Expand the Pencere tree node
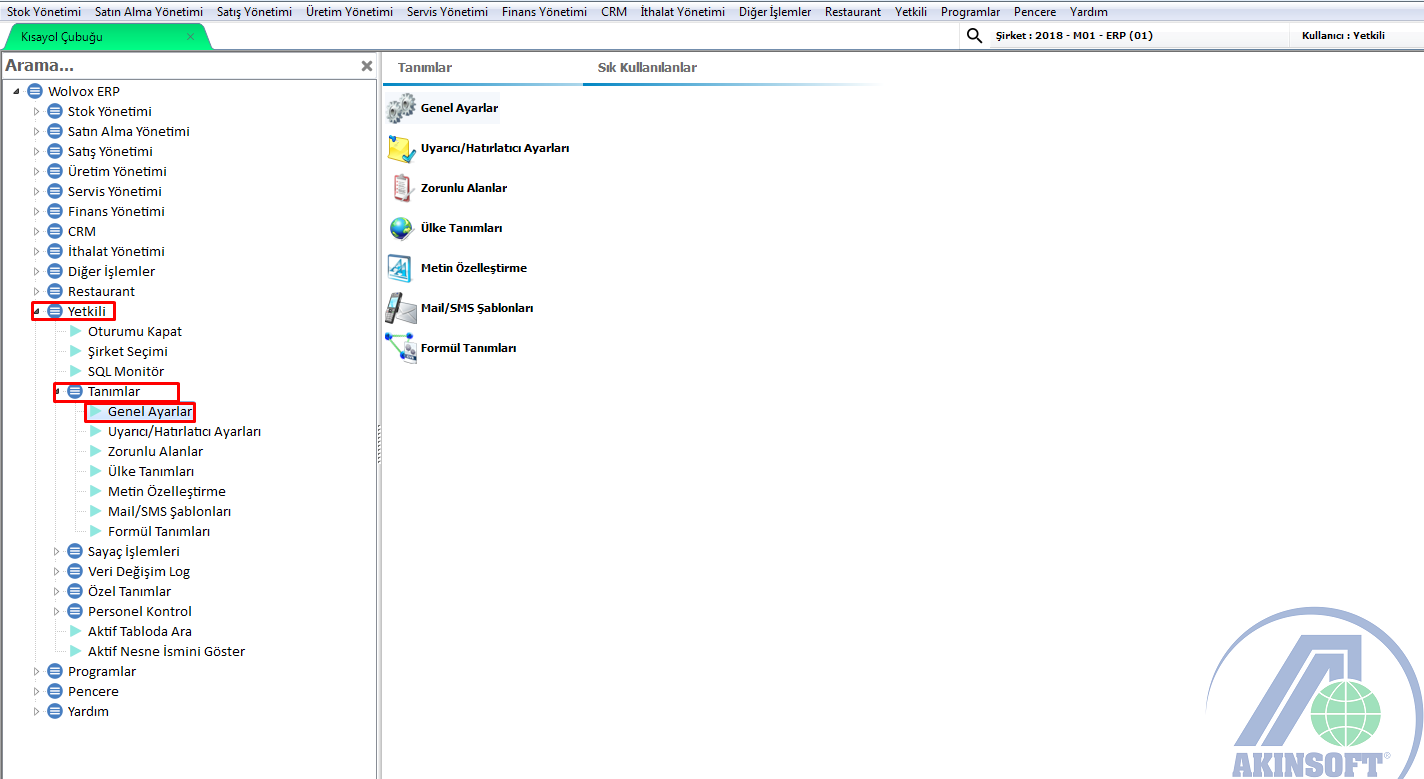Viewport: 1424px width, 779px height. [x=37, y=691]
